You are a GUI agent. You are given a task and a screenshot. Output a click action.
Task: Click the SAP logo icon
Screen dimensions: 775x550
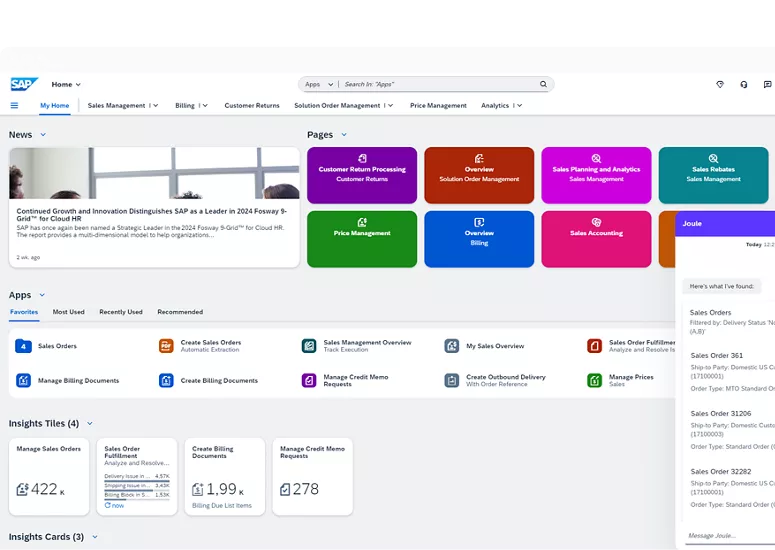pos(24,85)
